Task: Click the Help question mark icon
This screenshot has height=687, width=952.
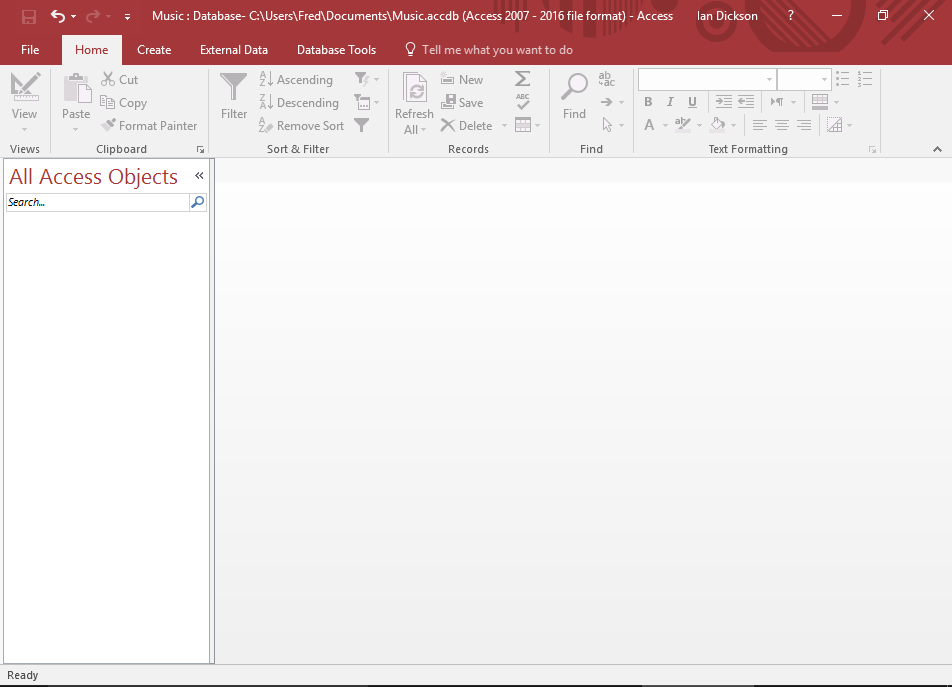Action: [x=790, y=16]
